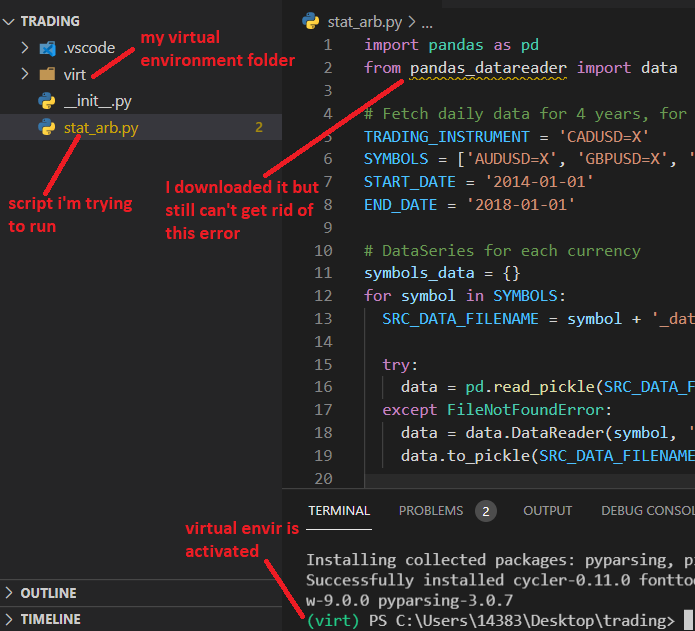
Task: Expand the .vscode folder chevron
Action: [25, 48]
